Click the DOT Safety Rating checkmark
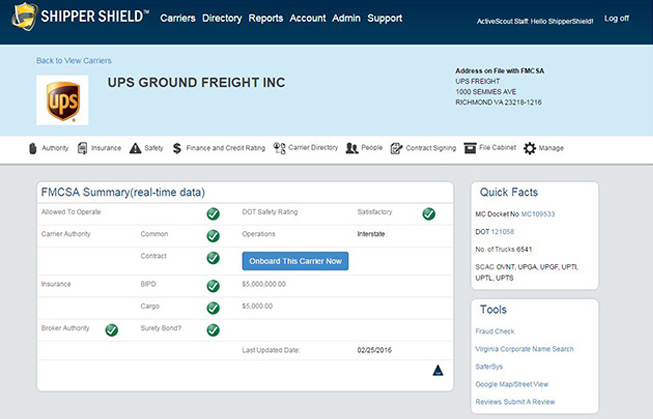 [428, 213]
